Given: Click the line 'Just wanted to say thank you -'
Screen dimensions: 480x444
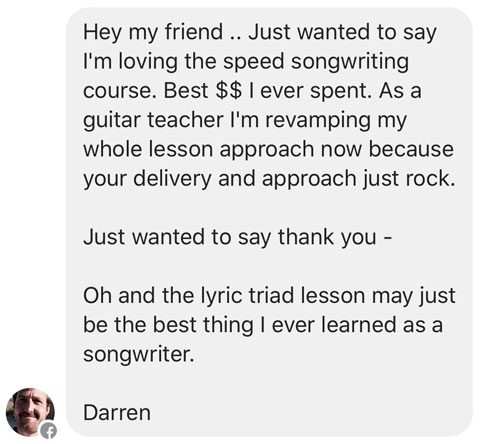Looking at the screenshot, I should click(x=237, y=237).
